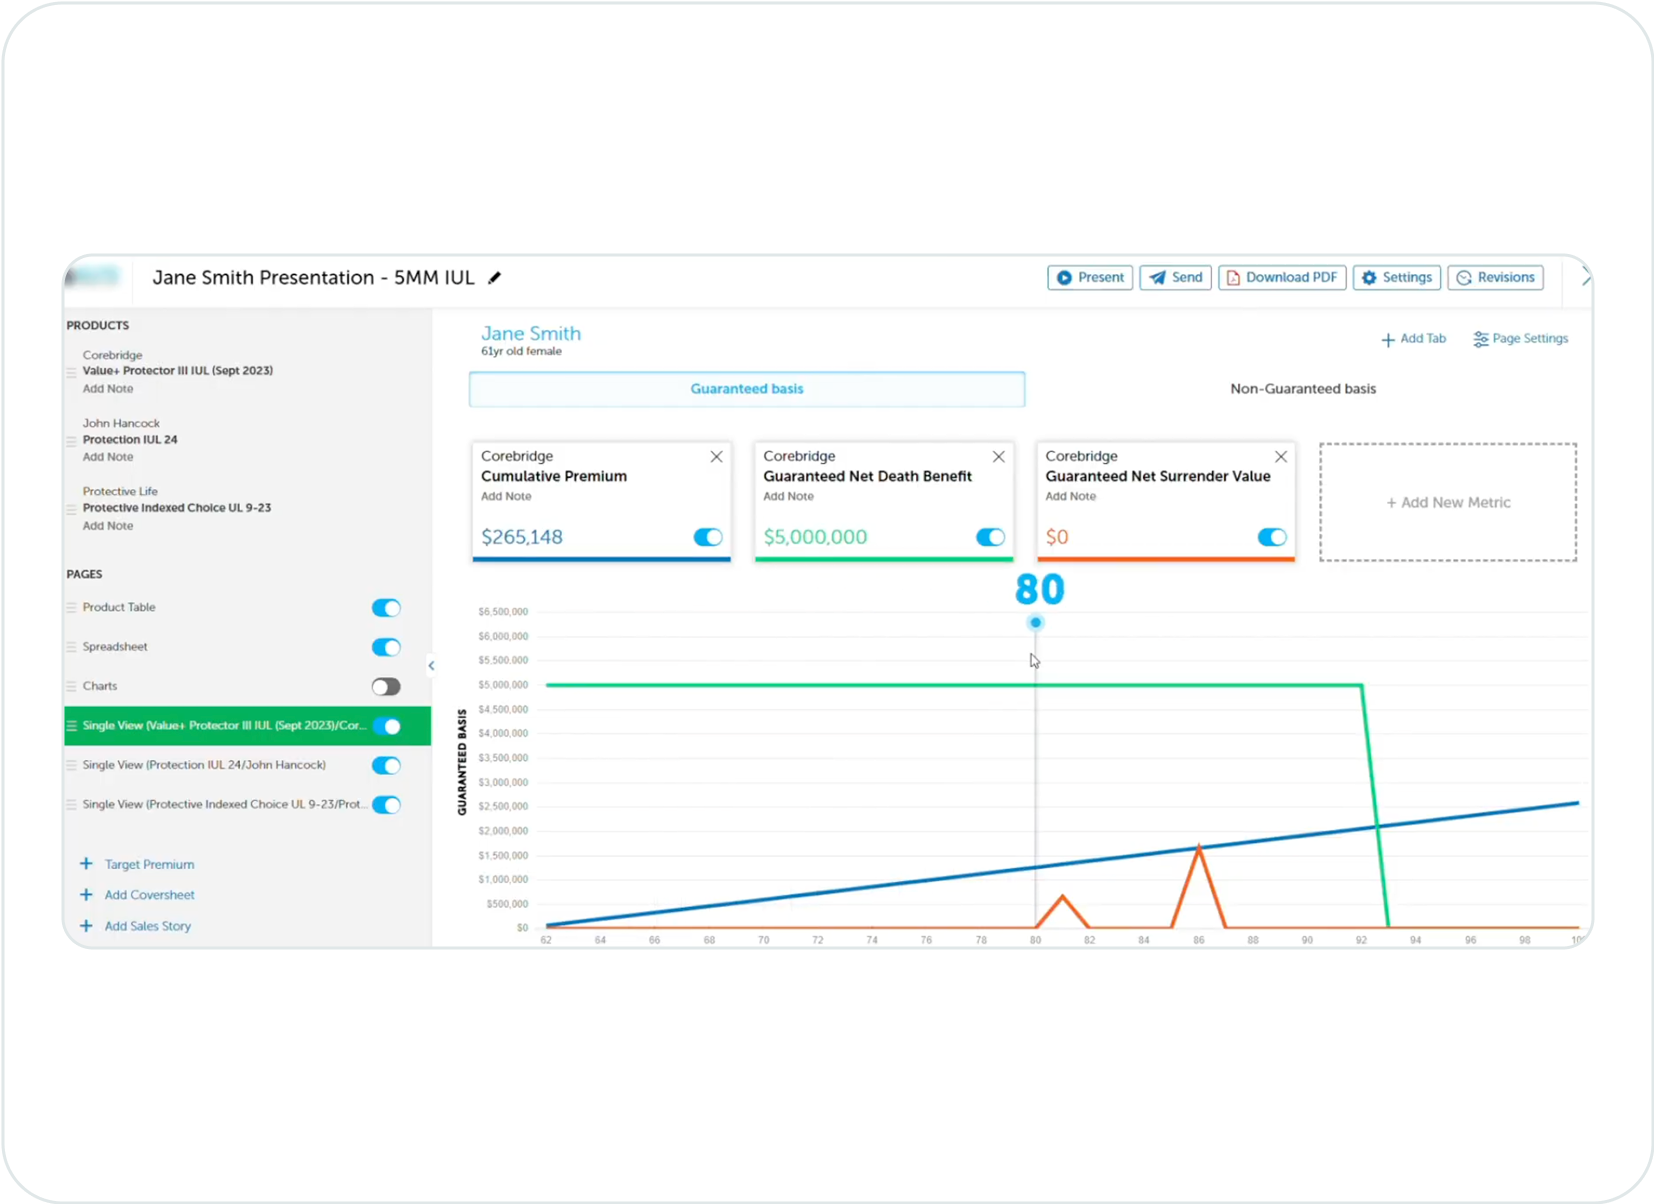Click the orange surrender value peak at age 86

[1198, 848]
